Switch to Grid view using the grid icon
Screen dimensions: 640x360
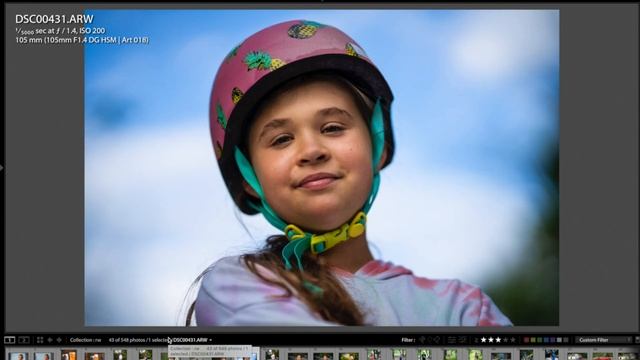click(40, 340)
